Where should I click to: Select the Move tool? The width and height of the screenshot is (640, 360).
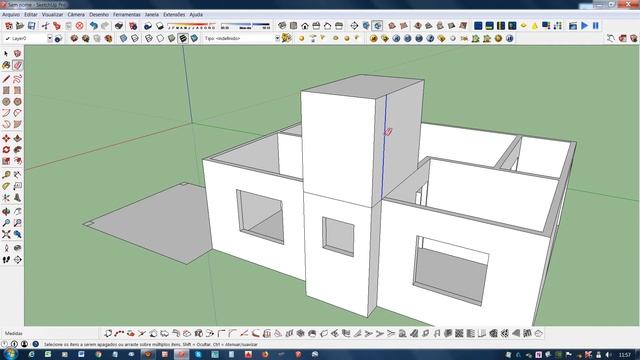(6, 139)
